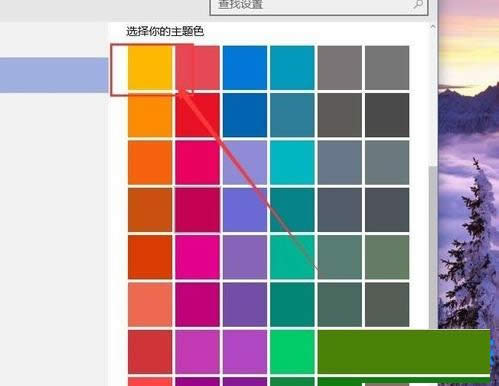
Task: Choose the salmon coral swatch in sixth row
Action: pyautogui.click(x=150, y=304)
